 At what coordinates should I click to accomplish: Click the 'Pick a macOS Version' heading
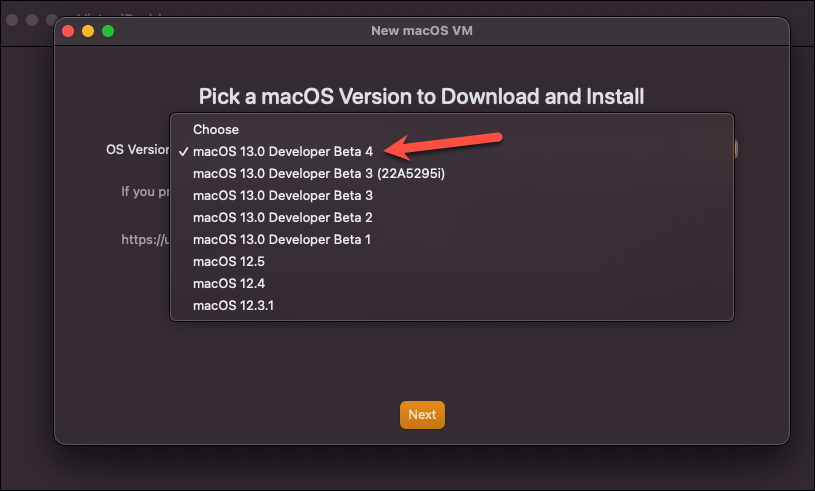422,97
